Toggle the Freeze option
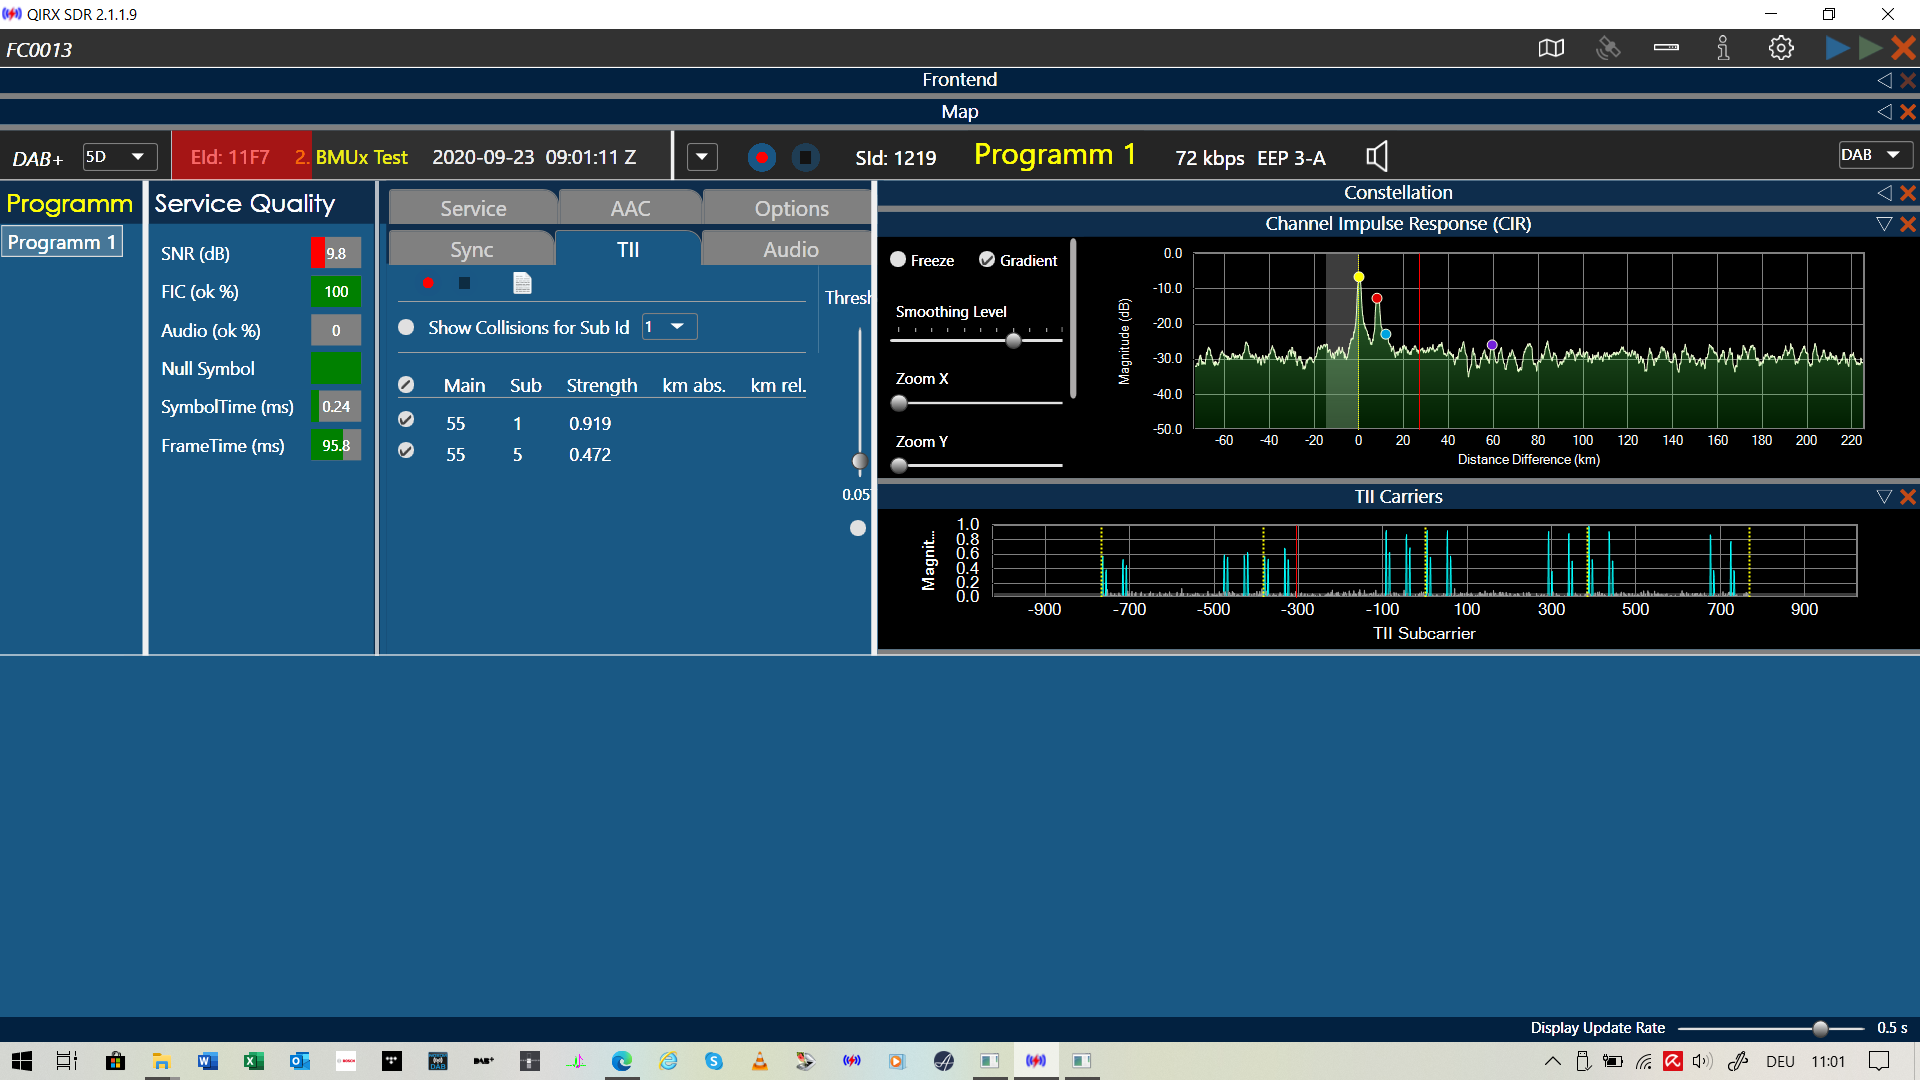This screenshot has width=1920, height=1080. [898, 260]
